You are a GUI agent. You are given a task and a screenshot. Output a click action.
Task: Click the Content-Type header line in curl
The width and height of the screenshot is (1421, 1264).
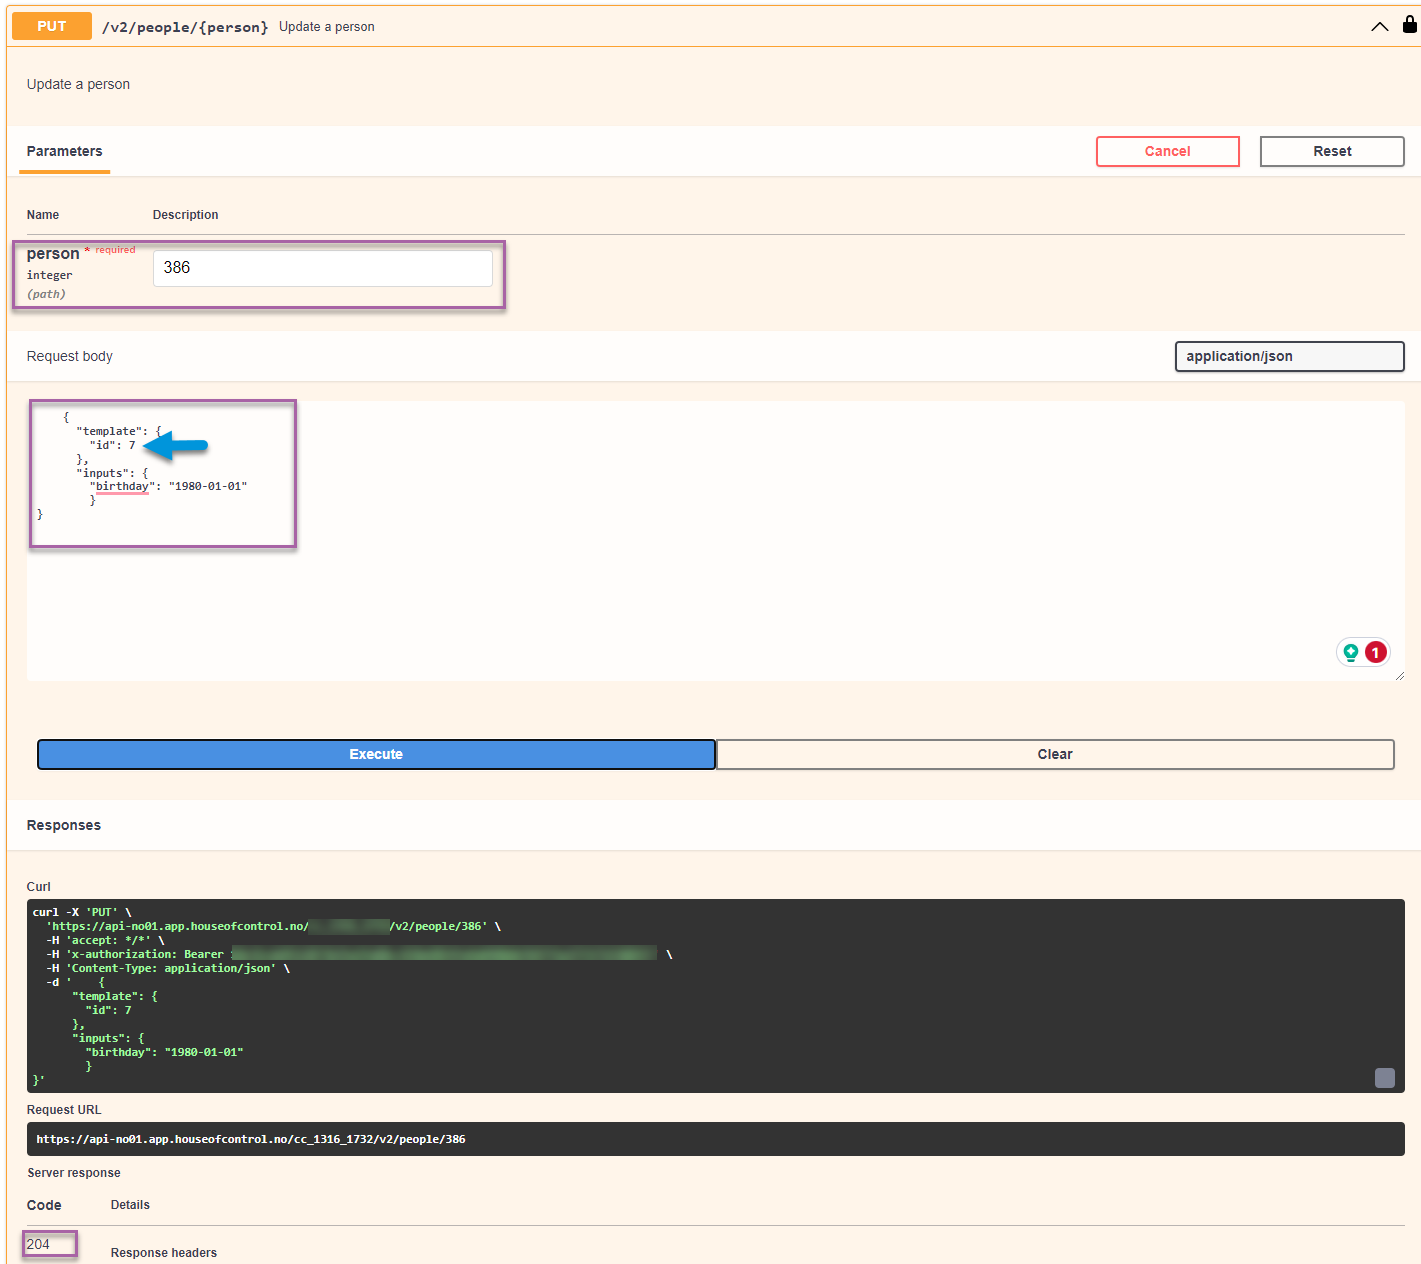click(x=168, y=968)
